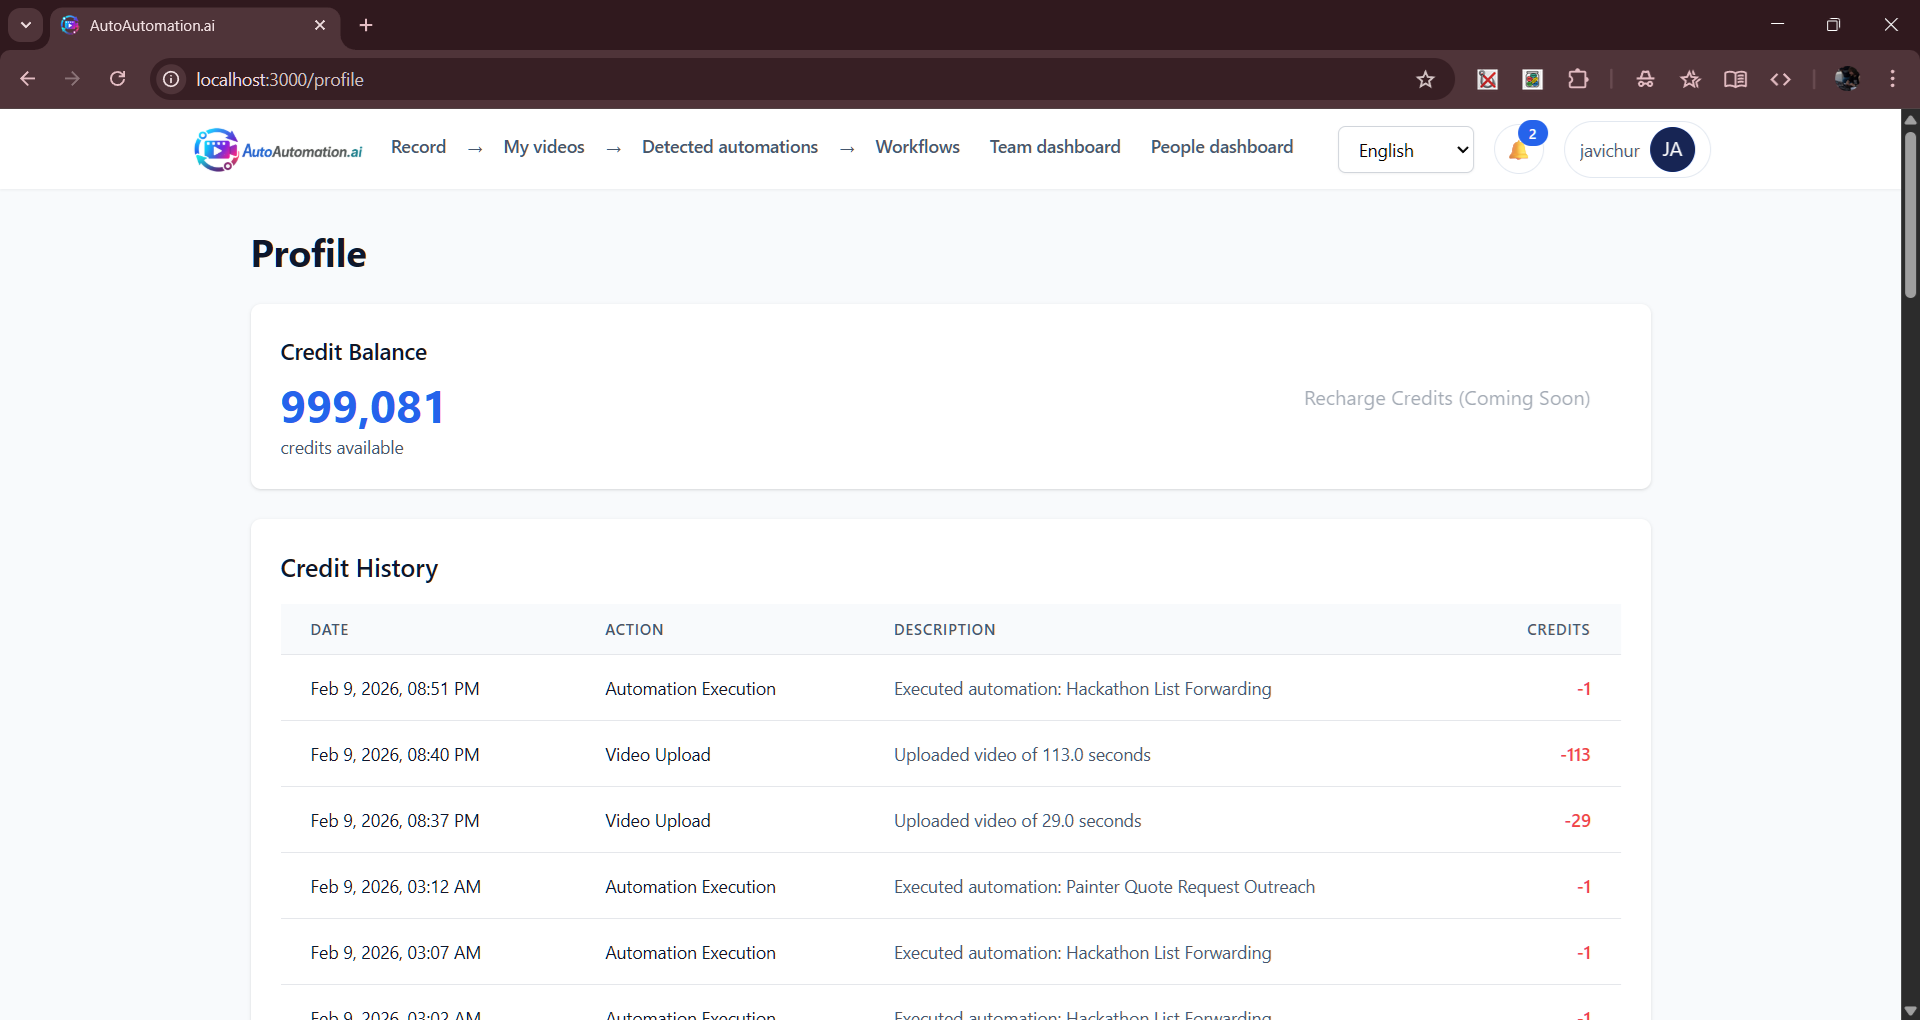Click the DATE column header
The height and width of the screenshot is (1020, 1920).
pos(330,630)
